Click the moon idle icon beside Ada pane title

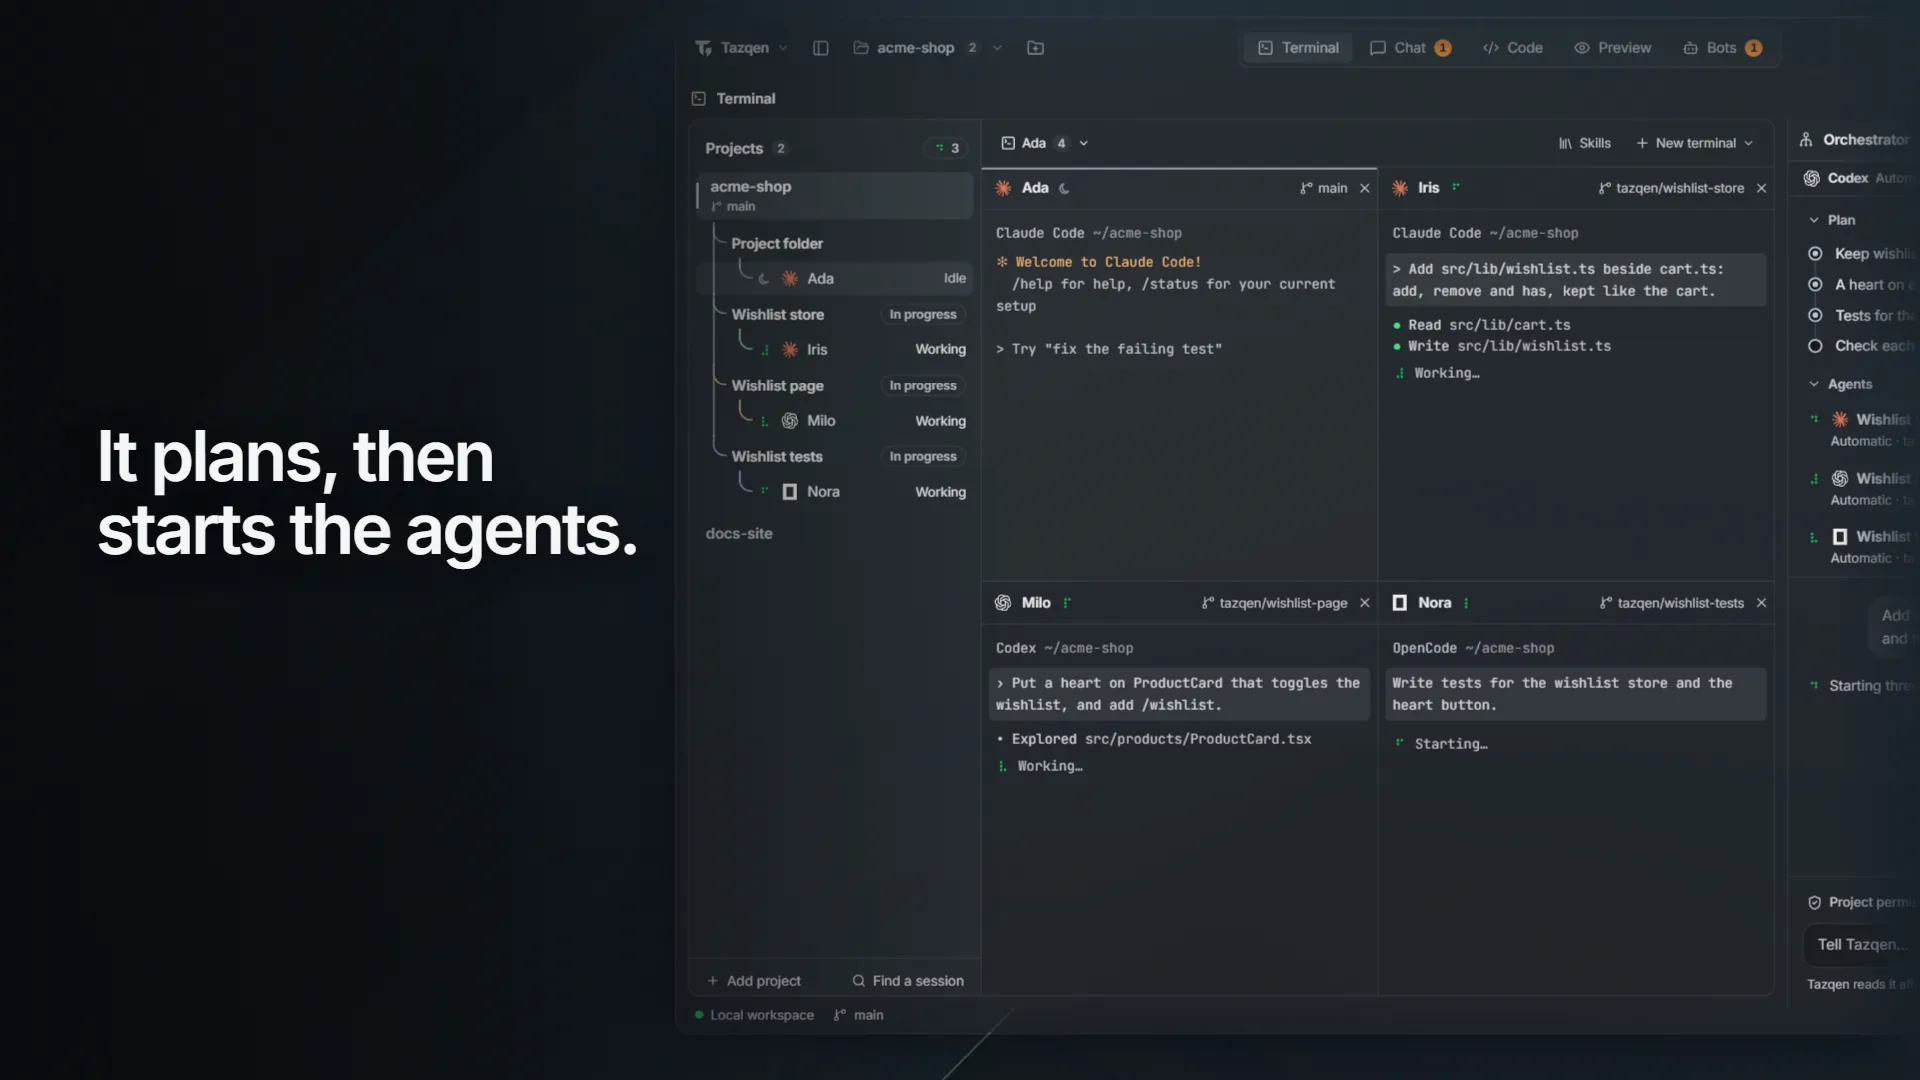point(1064,188)
